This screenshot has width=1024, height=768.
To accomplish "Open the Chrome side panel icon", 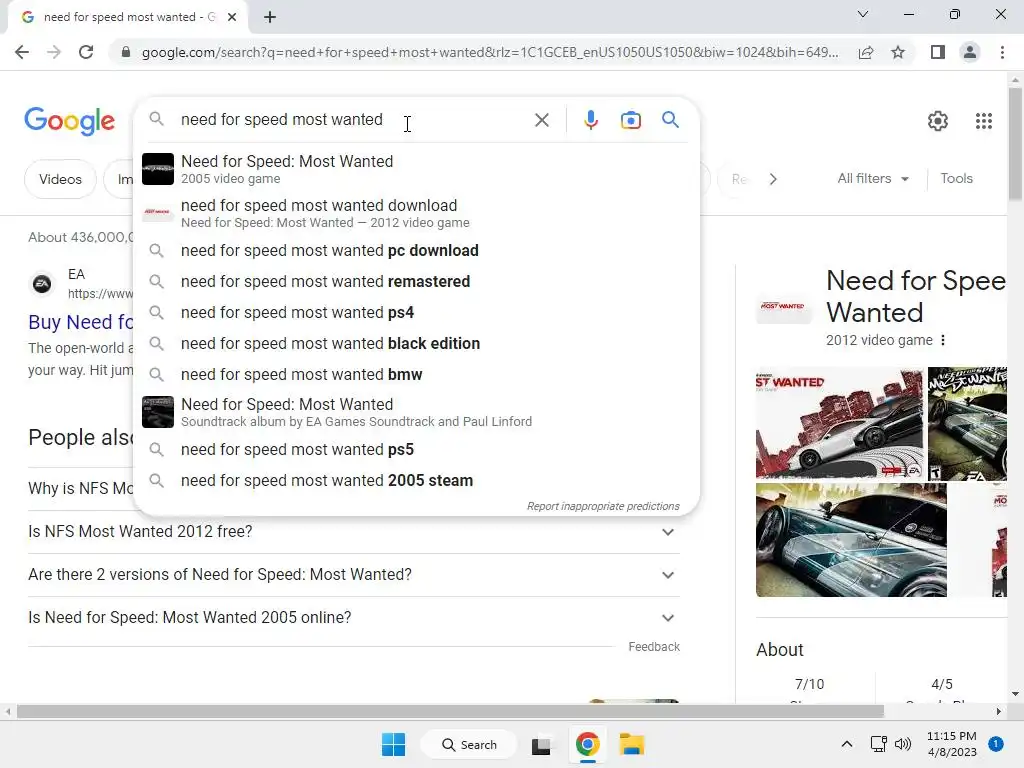I will point(938,52).
